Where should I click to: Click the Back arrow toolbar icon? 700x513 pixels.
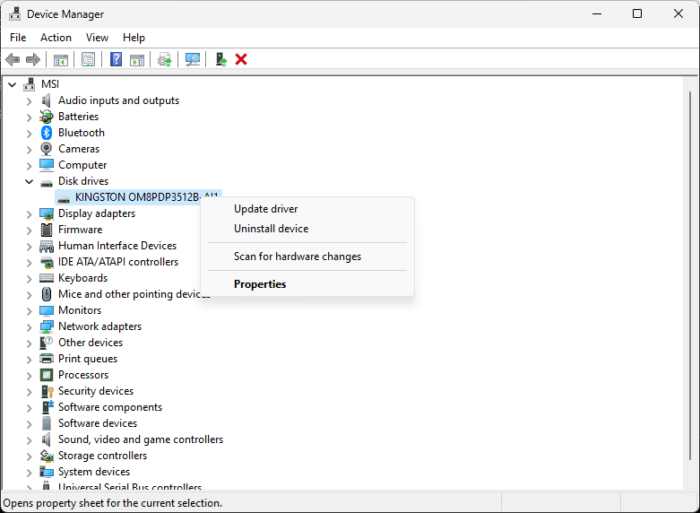tap(13, 59)
